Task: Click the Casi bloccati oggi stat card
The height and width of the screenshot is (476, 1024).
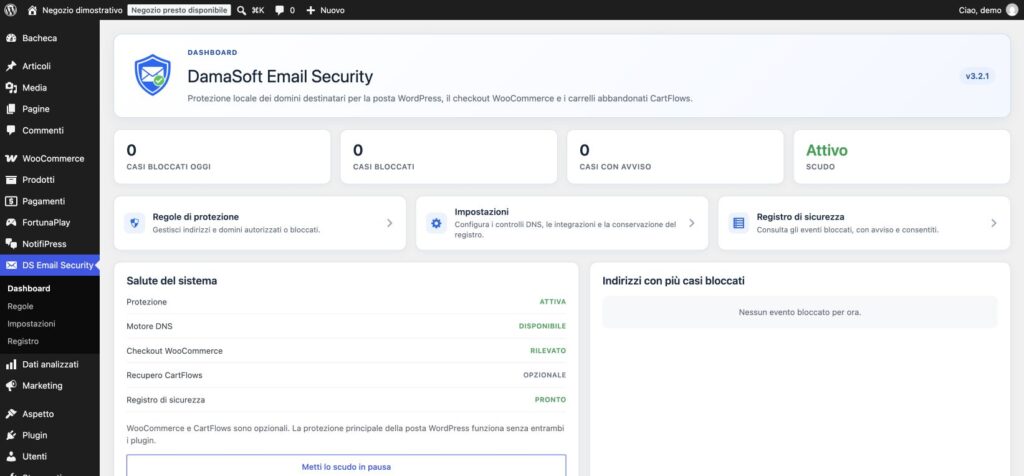Action: tap(222, 157)
